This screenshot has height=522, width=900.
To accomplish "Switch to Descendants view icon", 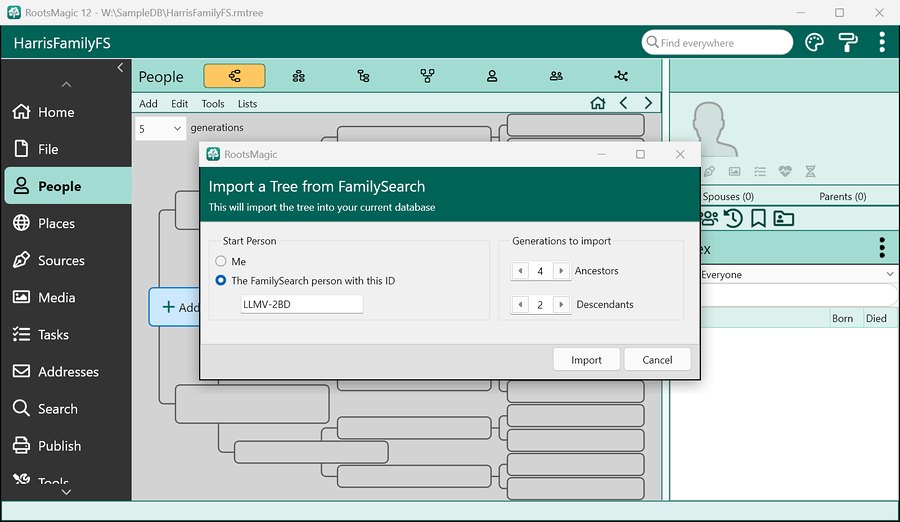I will tap(363, 76).
